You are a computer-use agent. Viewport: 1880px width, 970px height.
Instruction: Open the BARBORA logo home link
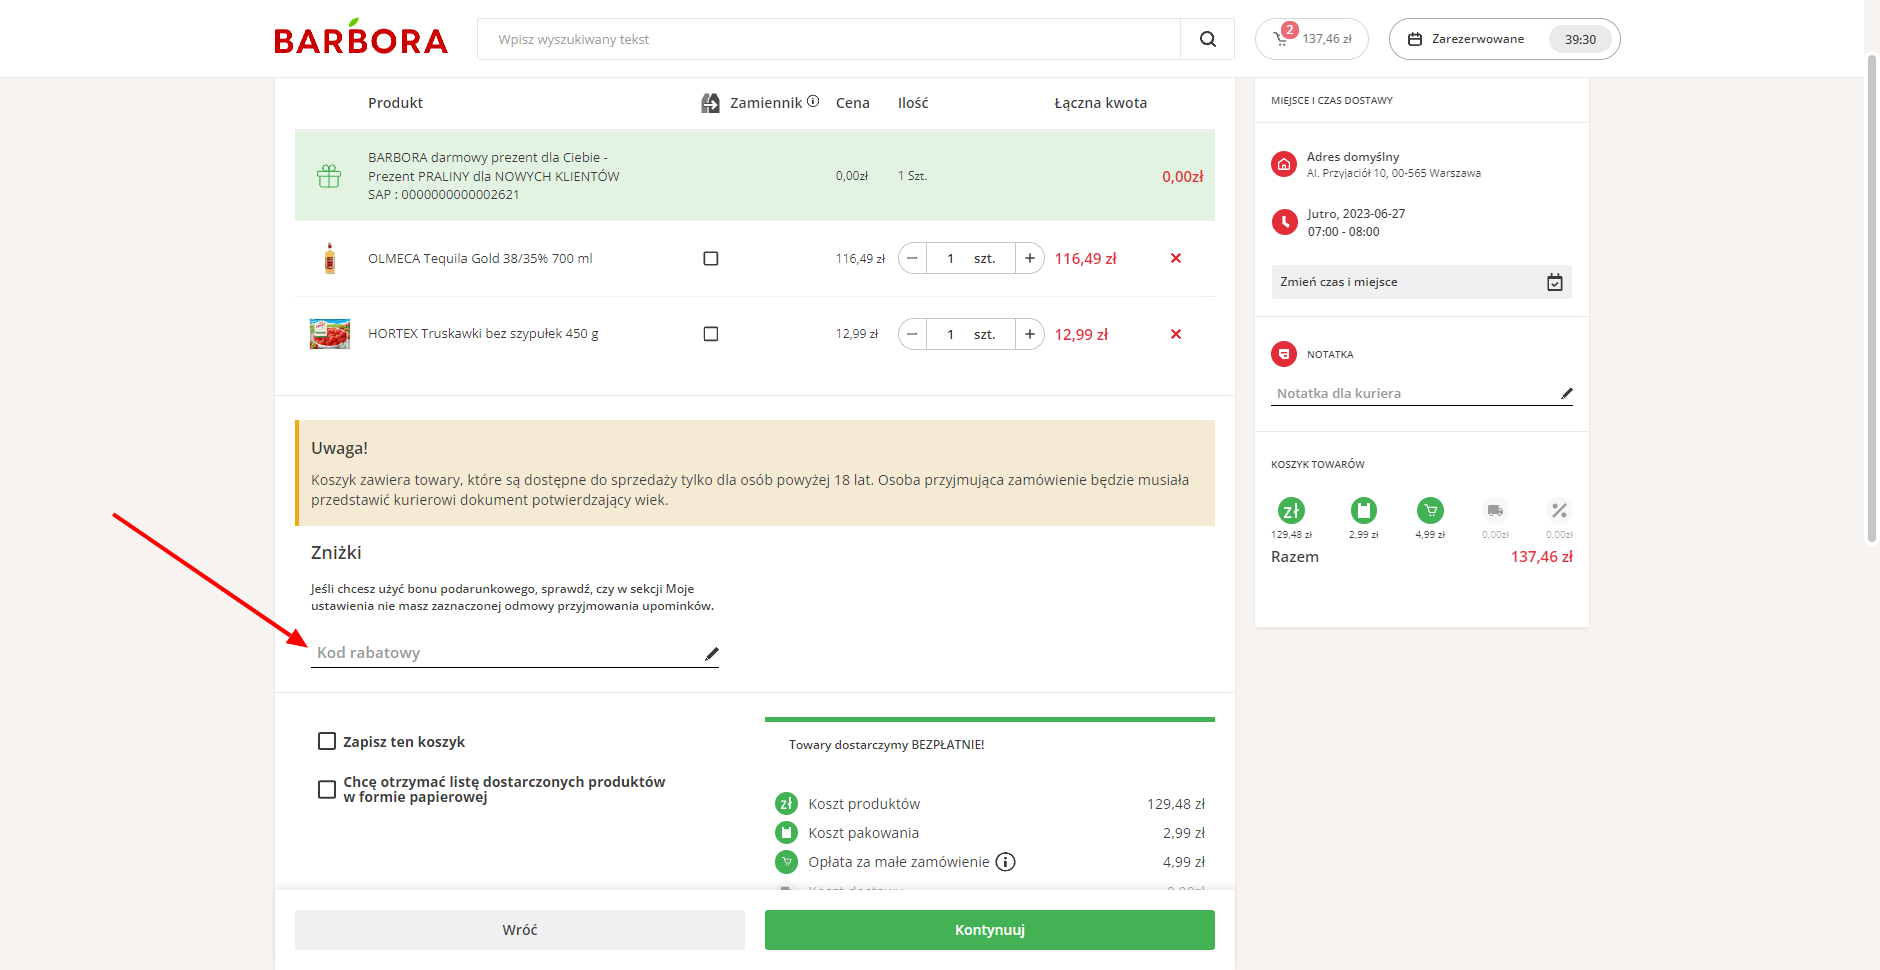(361, 38)
